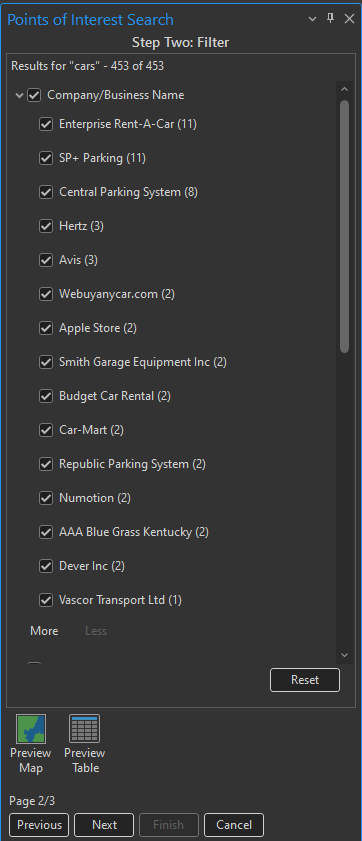Click the Page 2/3 indicator

tap(32, 801)
